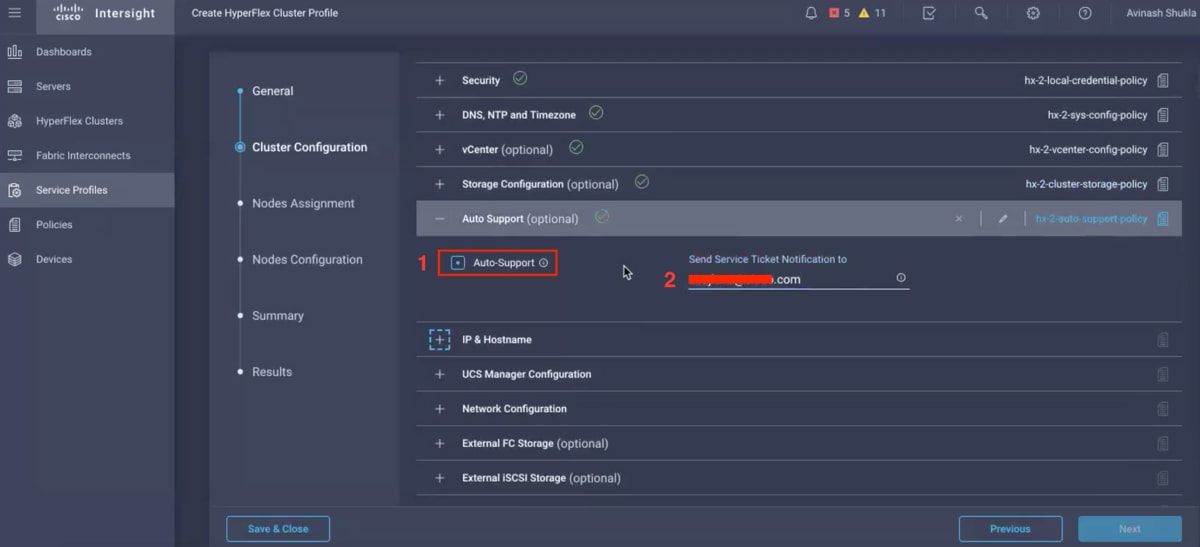Open policy picker for UCS Manager row
1200x547 pixels.
tap(1163, 374)
